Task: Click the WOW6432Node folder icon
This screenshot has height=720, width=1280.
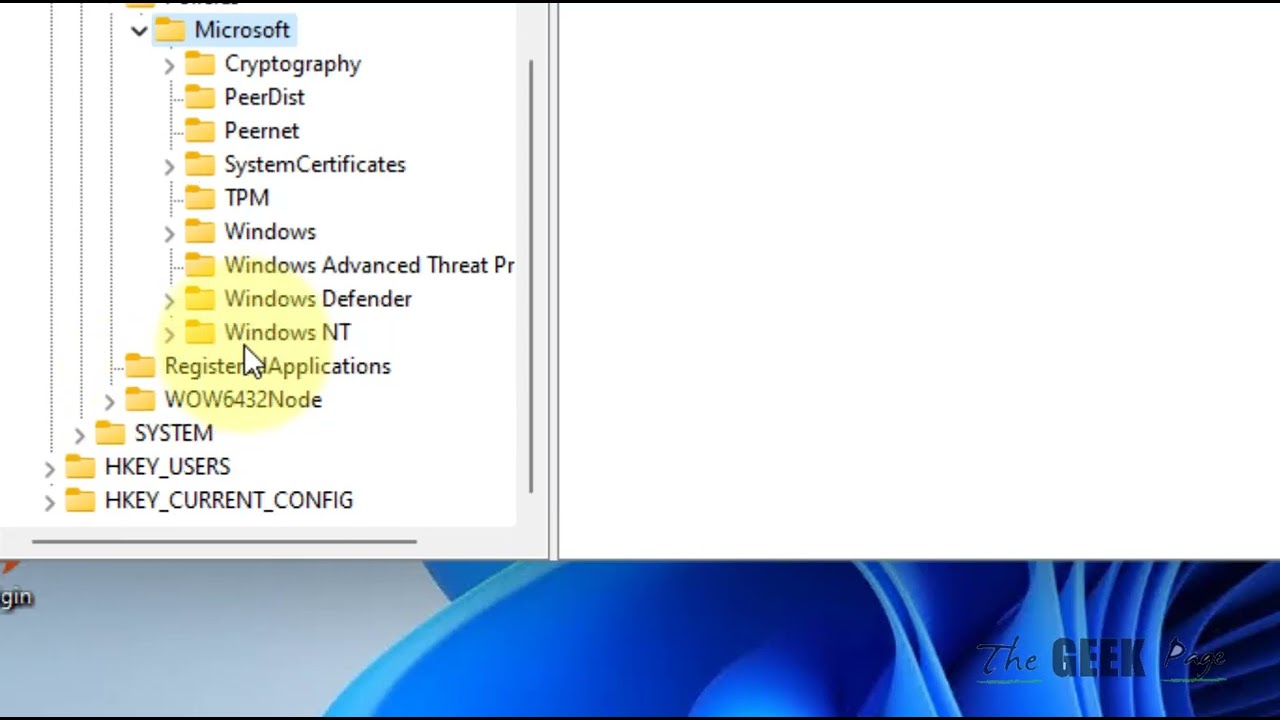Action: 140,399
